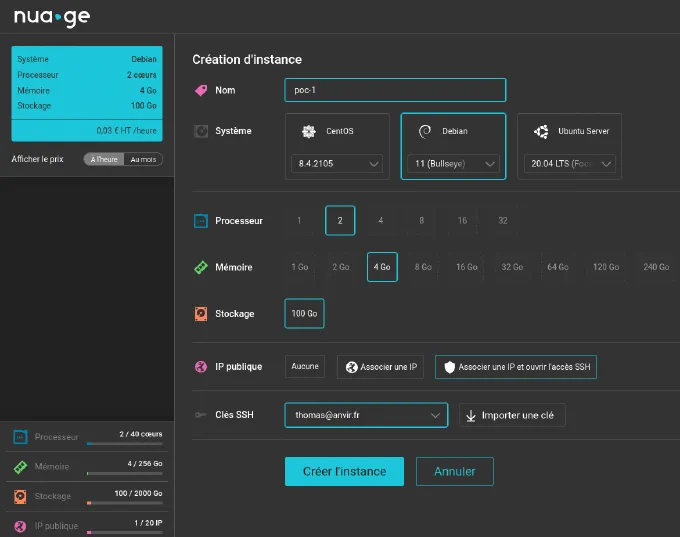Click the Clés SSH key icon
680x537 pixels.
click(201, 415)
